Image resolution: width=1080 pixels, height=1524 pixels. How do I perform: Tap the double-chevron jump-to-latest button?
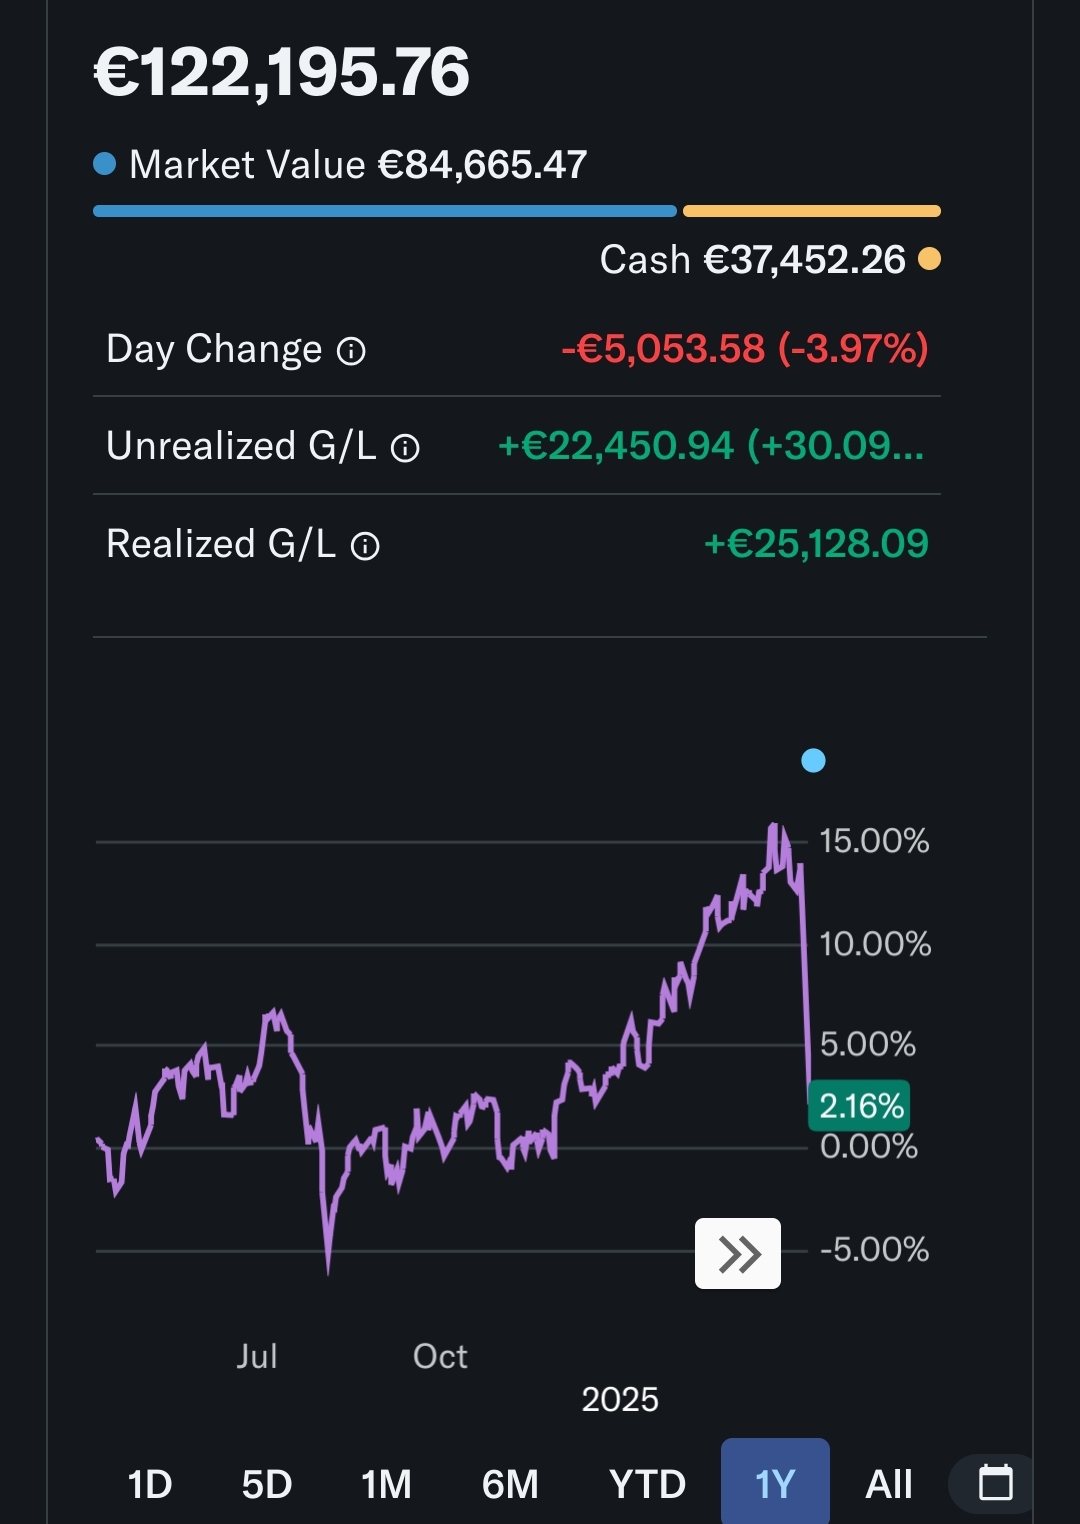tap(738, 1253)
